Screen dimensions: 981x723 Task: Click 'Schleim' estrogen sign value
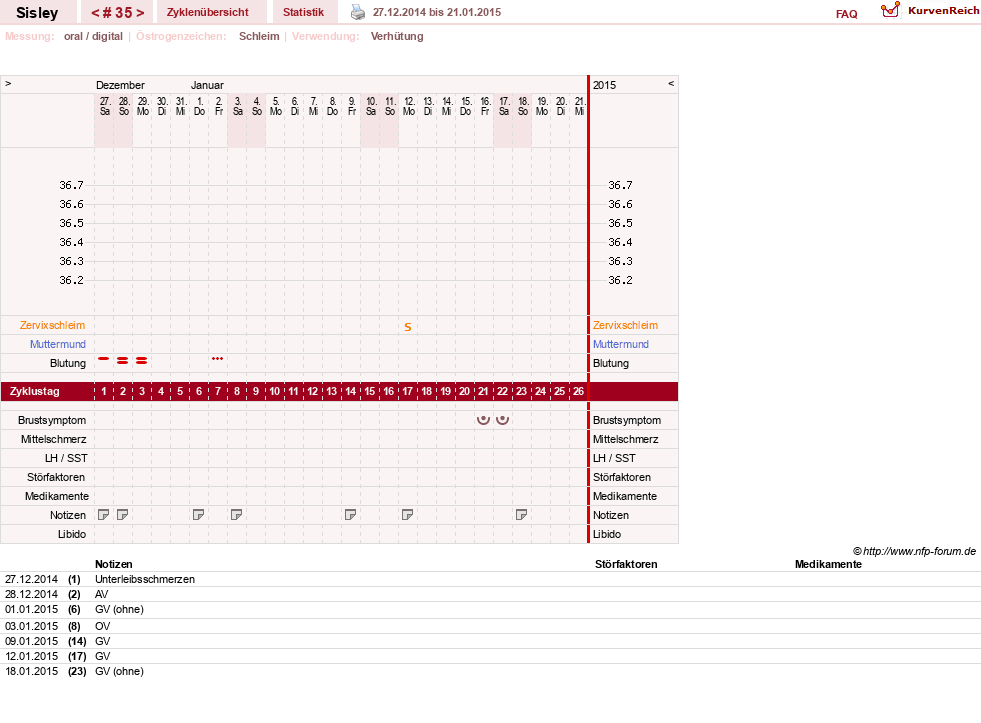click(x=259, y=36)
